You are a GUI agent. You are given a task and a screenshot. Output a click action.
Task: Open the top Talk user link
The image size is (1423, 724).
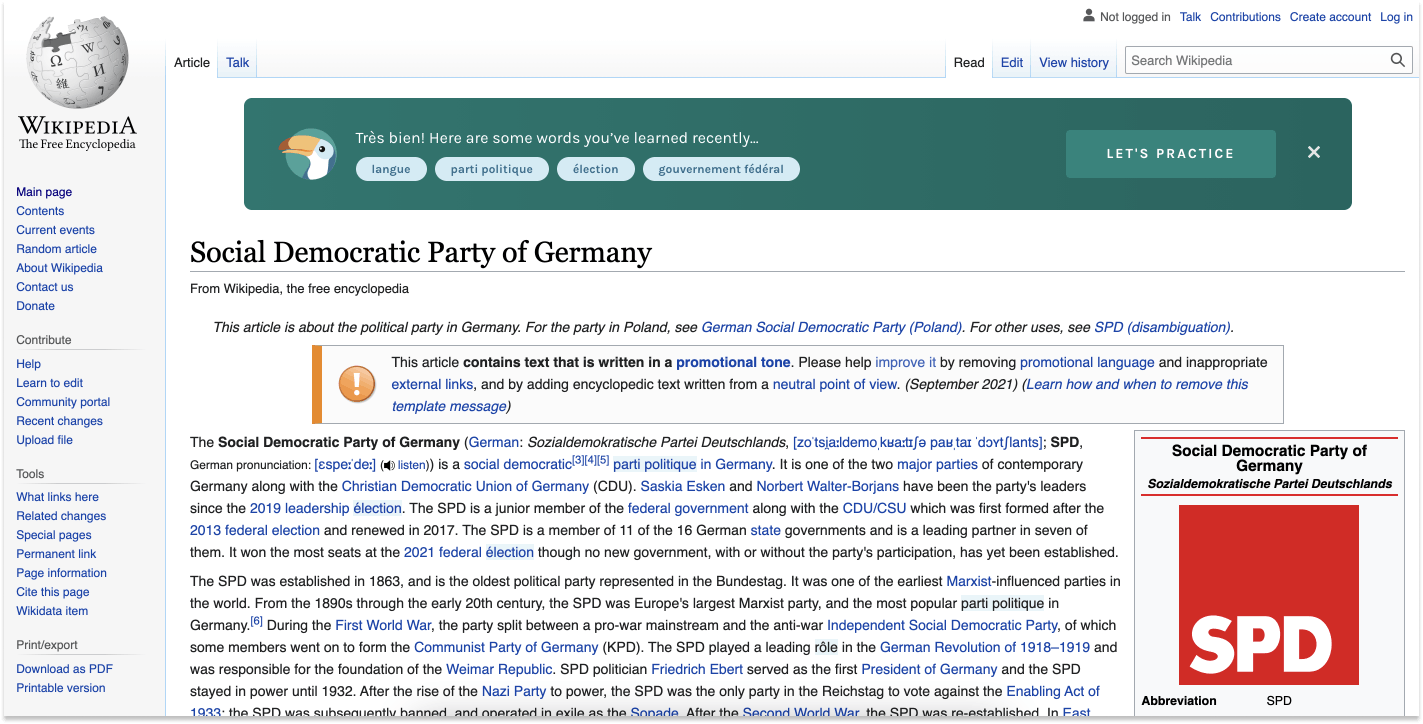point(1190,17)
